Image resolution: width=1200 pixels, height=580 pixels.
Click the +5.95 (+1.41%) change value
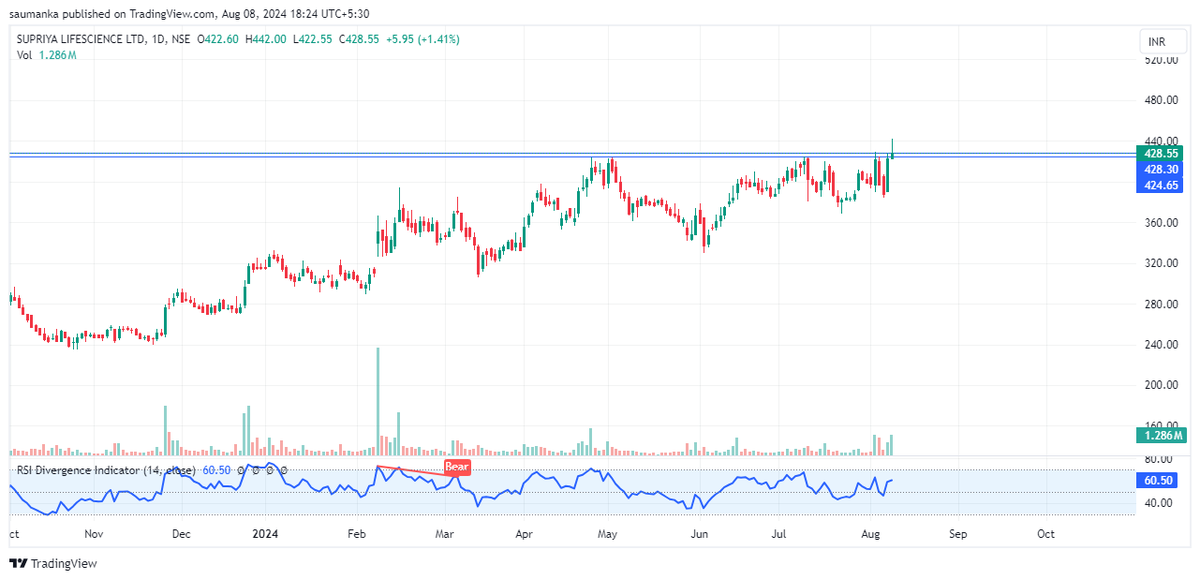tap(424, 39)
